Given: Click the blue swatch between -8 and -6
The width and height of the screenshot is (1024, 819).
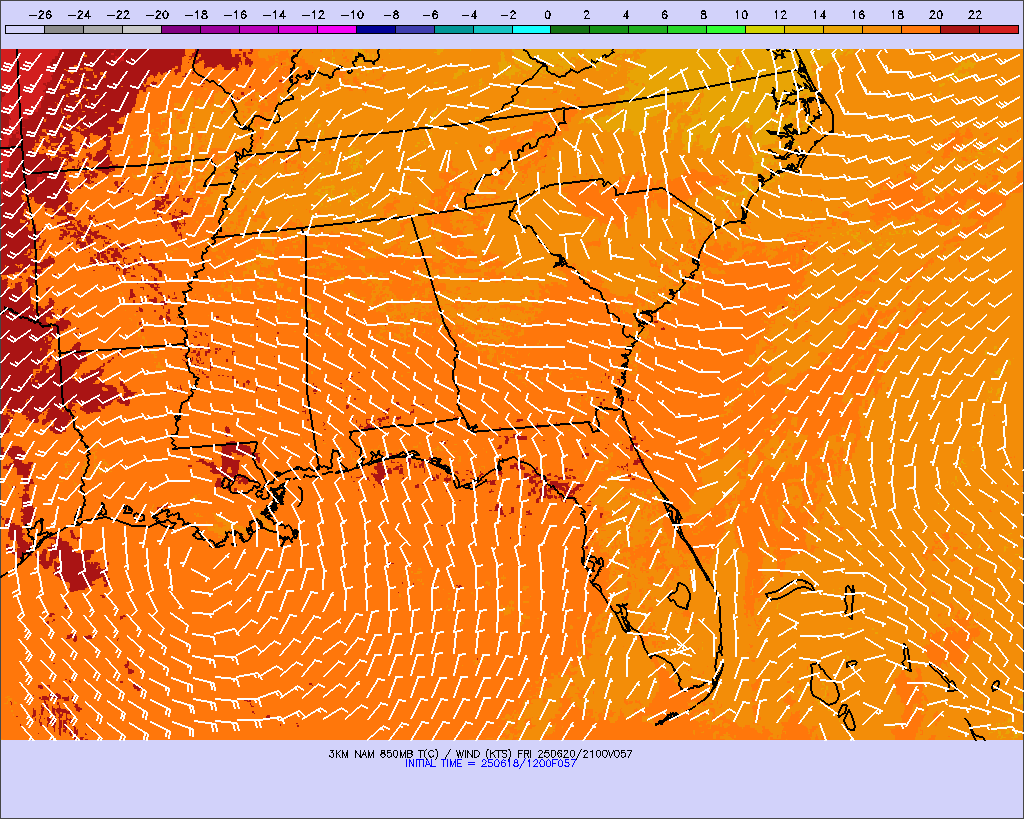Looking at the screenshot, I should tap(415, 29).
